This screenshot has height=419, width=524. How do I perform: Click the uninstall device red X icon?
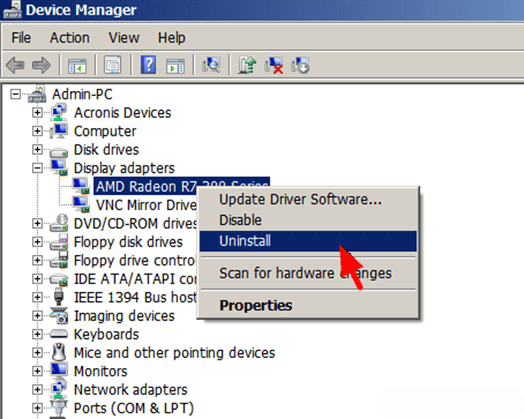[273, 65]
